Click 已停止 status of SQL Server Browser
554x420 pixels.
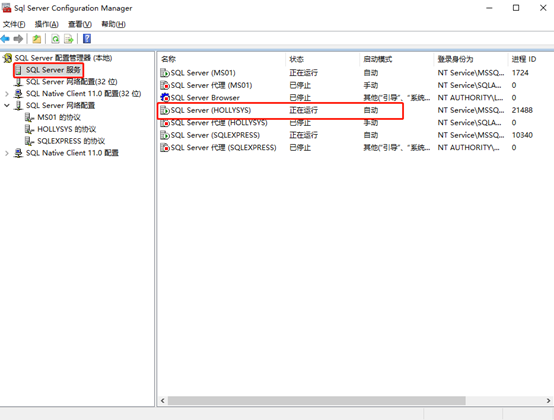click(300, 97)
